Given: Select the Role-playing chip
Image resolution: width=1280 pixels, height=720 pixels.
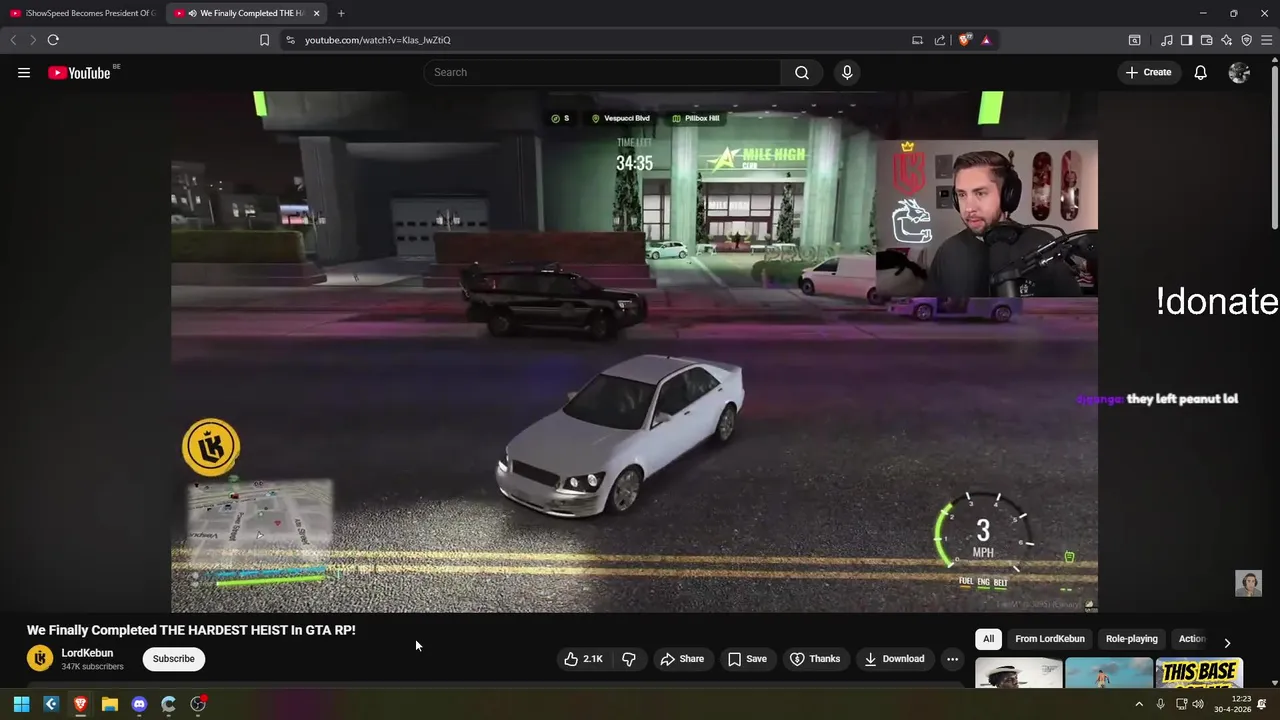Looking at the screenshot, I should pos(1131,639).
